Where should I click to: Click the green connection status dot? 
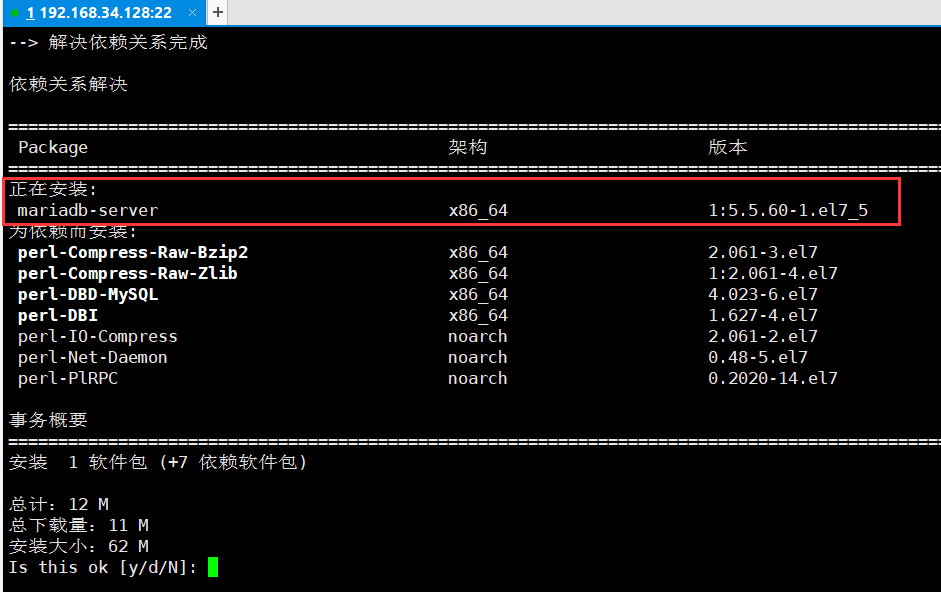pos(15,13)
